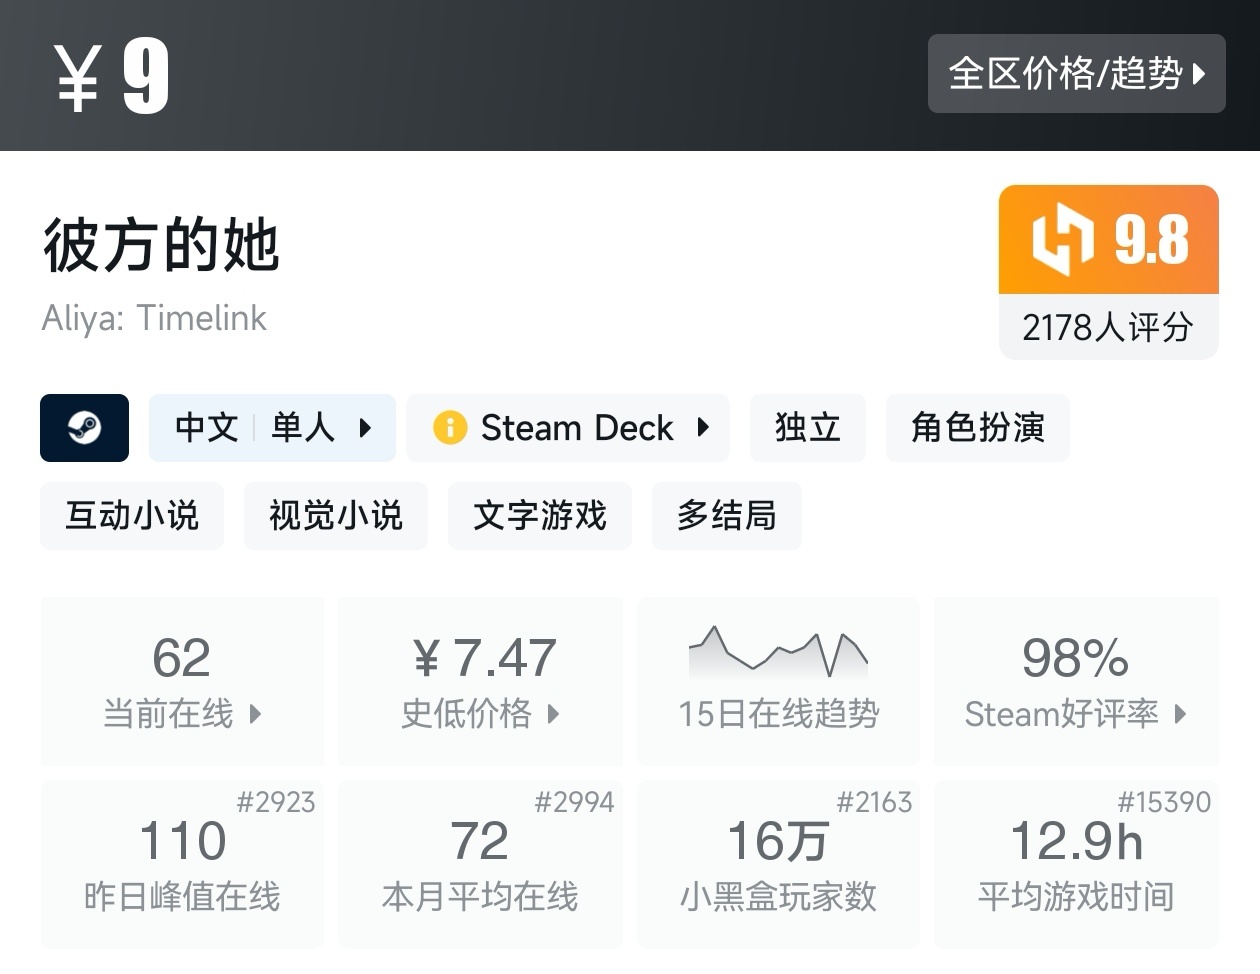Viewport: 1260px width, 974px height.
Task: Click the 2178人评分 rating count
Action: 1108,327
